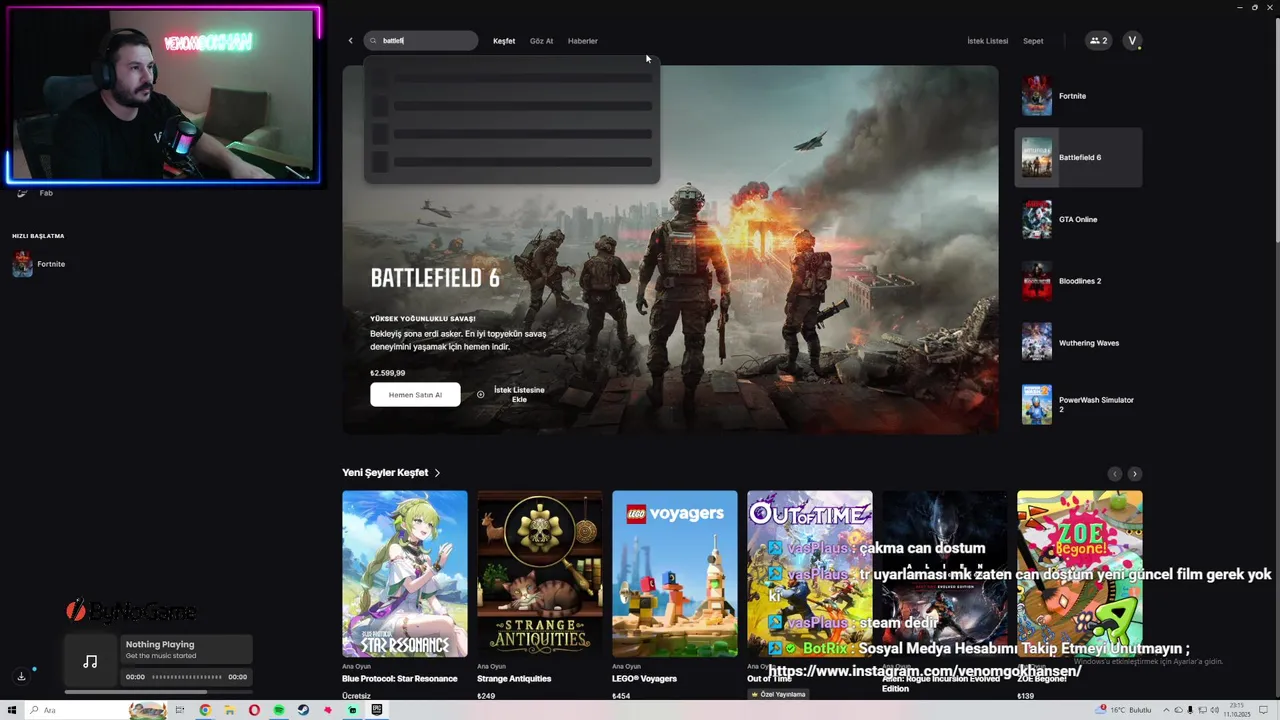
Task: Click the wishlist plus icon beside İstek Listesine Ekle
Action: [x=480, y=395]
